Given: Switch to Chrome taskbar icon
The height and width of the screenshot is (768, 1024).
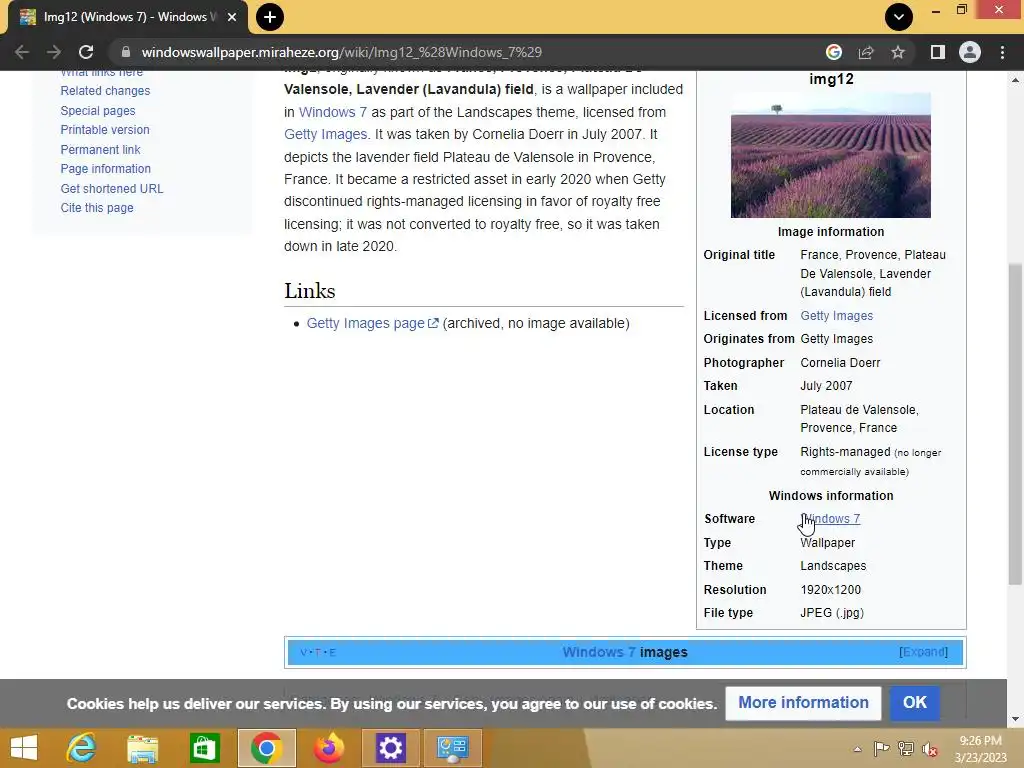Looking at the screenshot, I should (266, 748).
